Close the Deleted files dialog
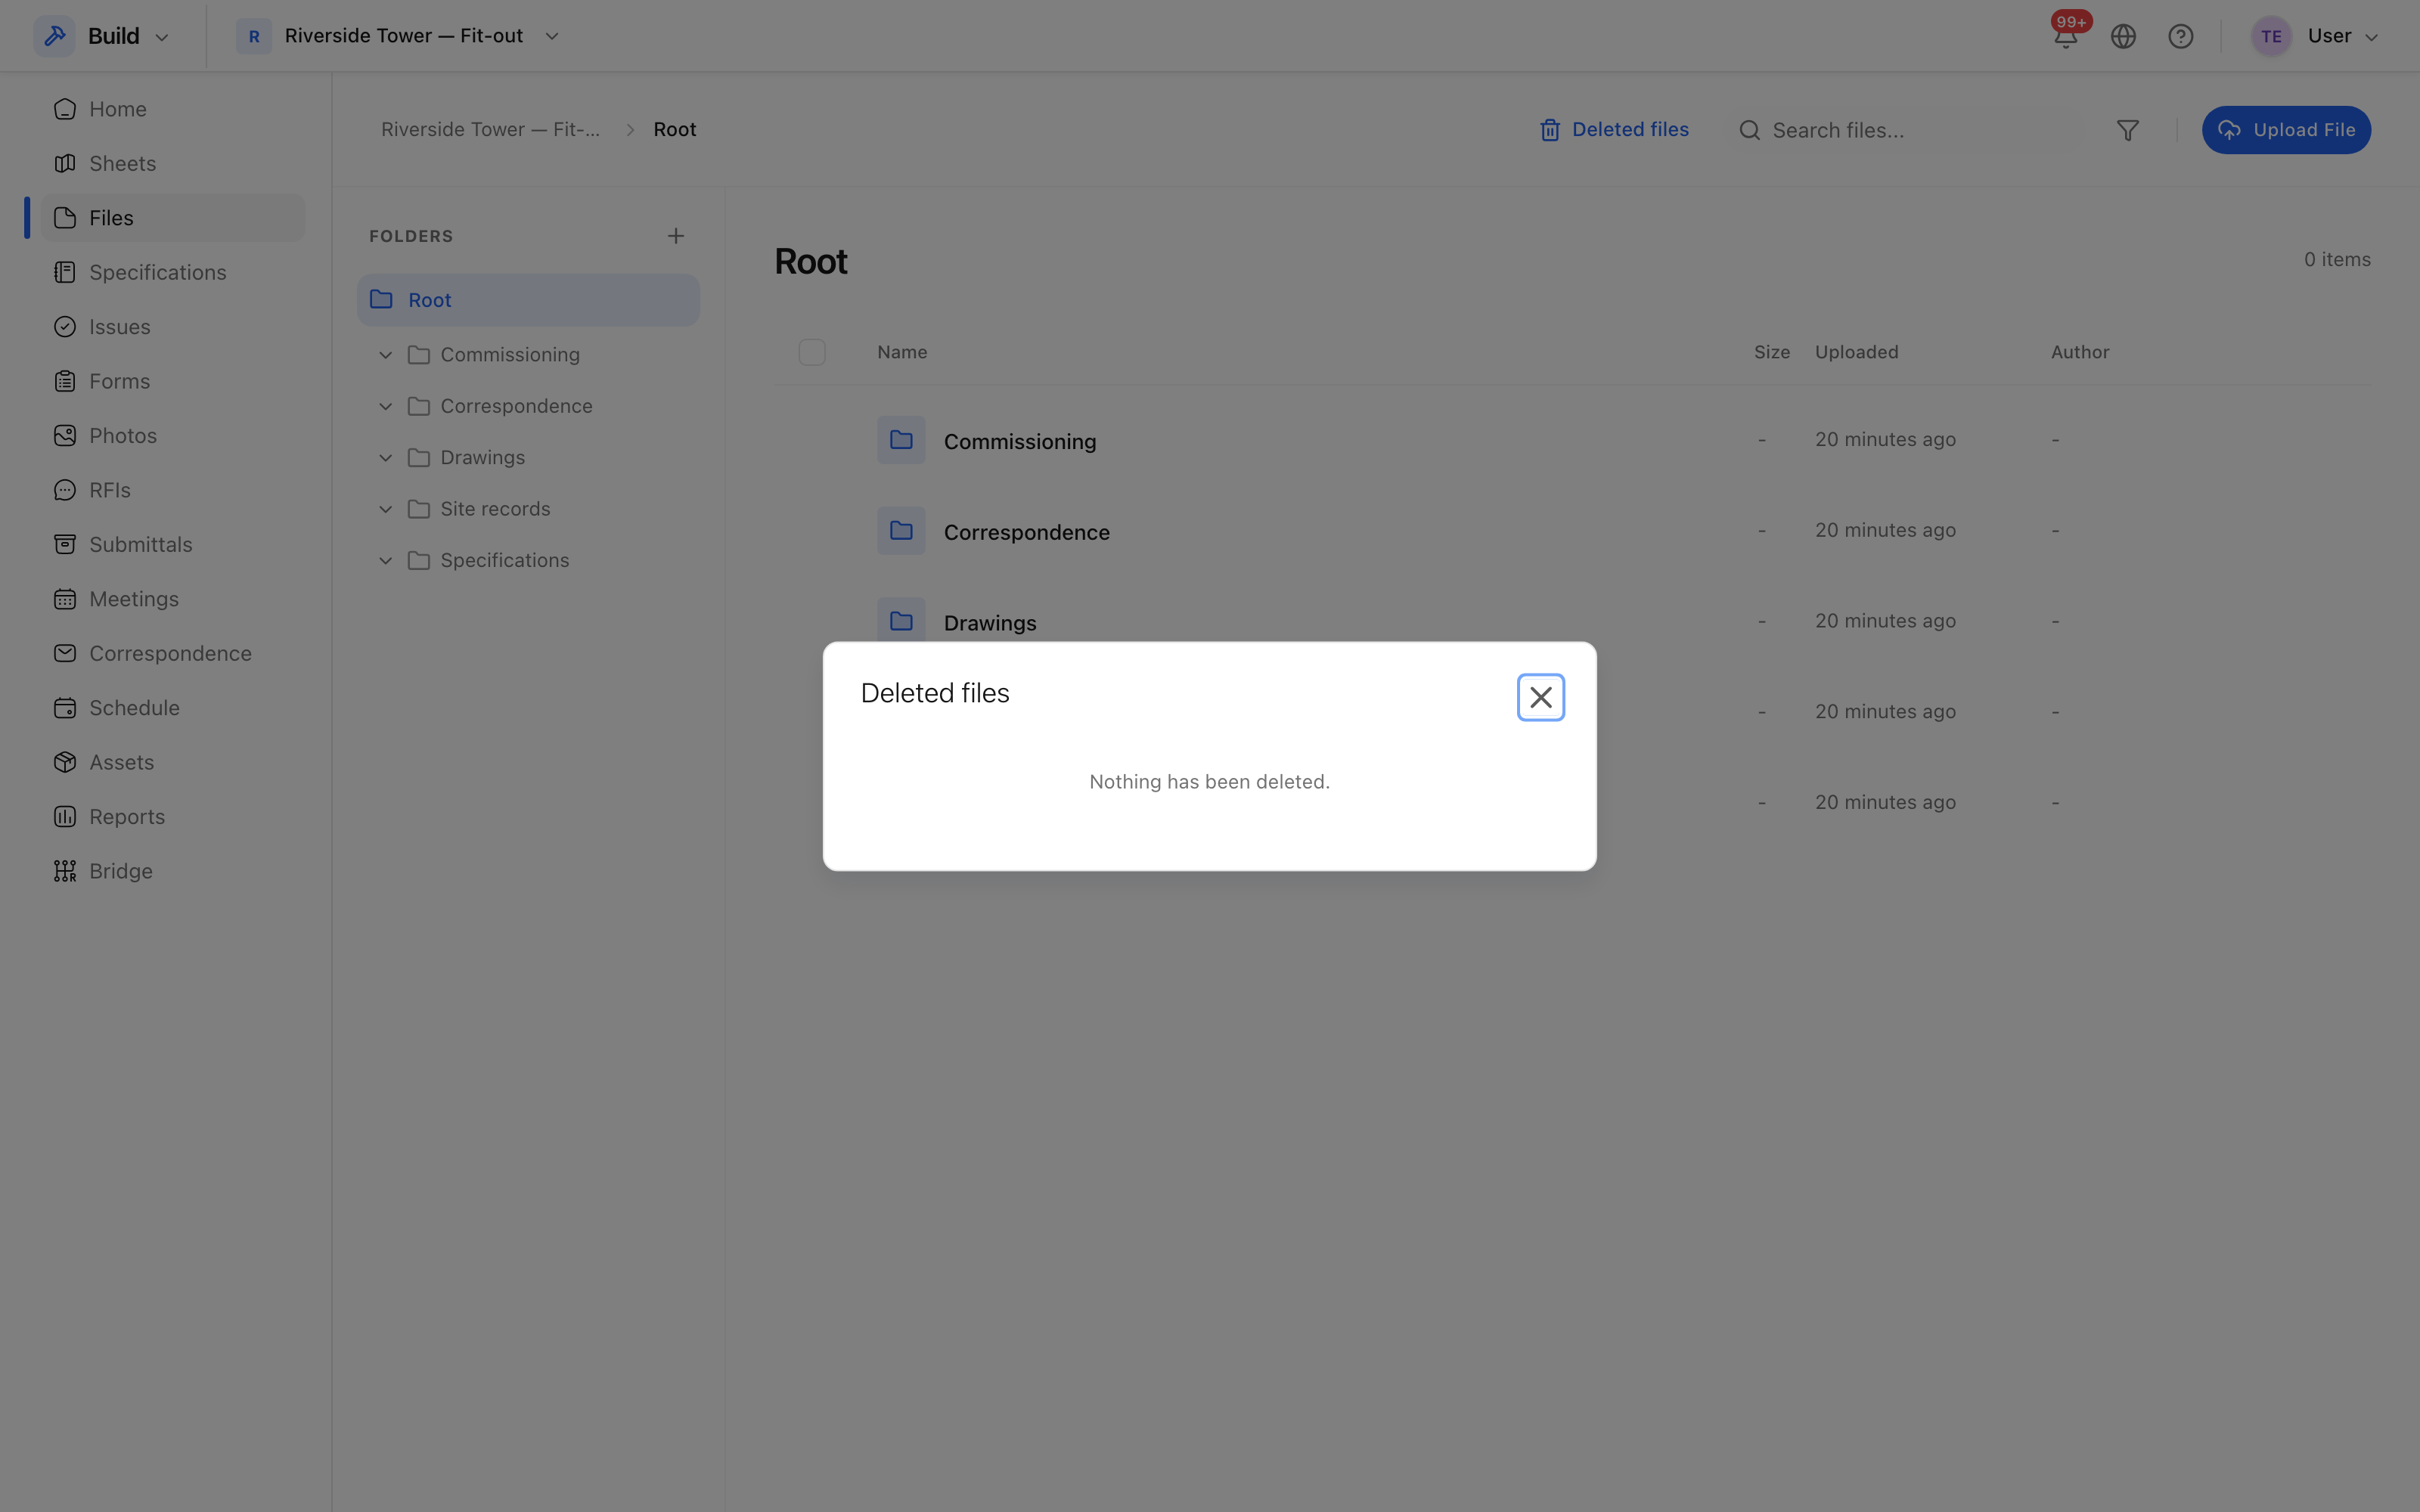Image resolution: width=2420 pixels, height=1512 pixels. point(1540,697)
